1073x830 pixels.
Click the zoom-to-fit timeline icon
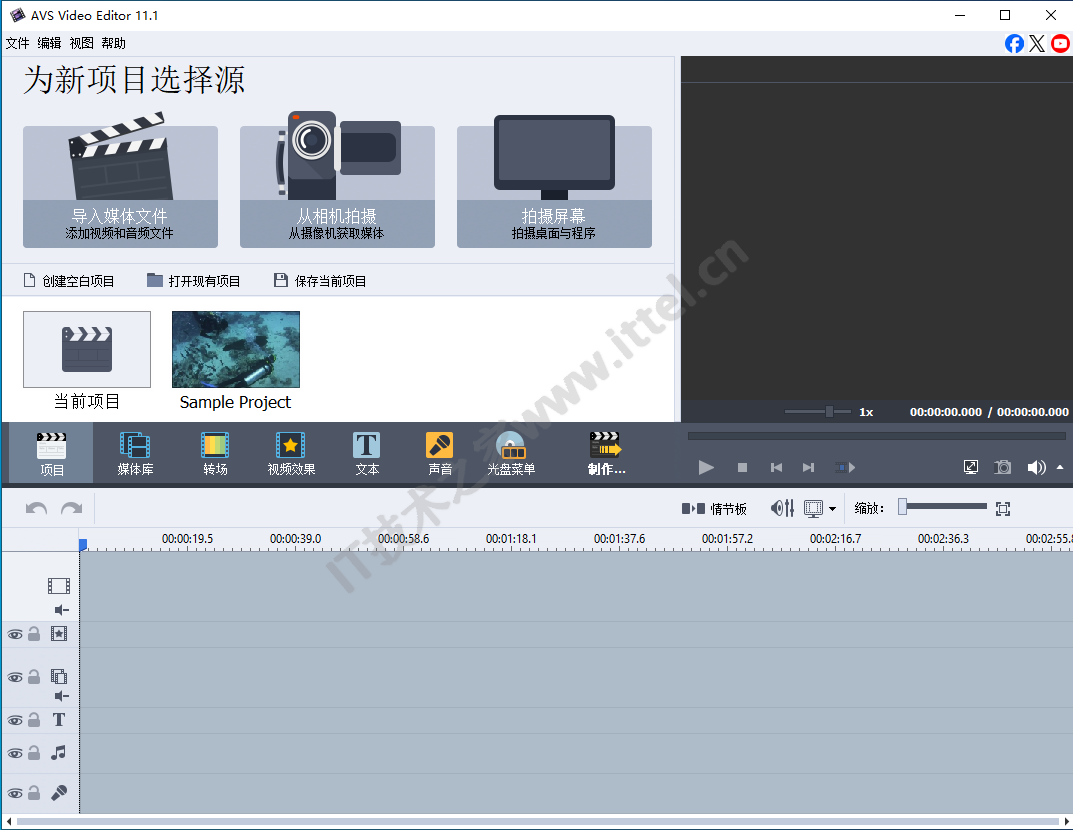[1003, 508]
